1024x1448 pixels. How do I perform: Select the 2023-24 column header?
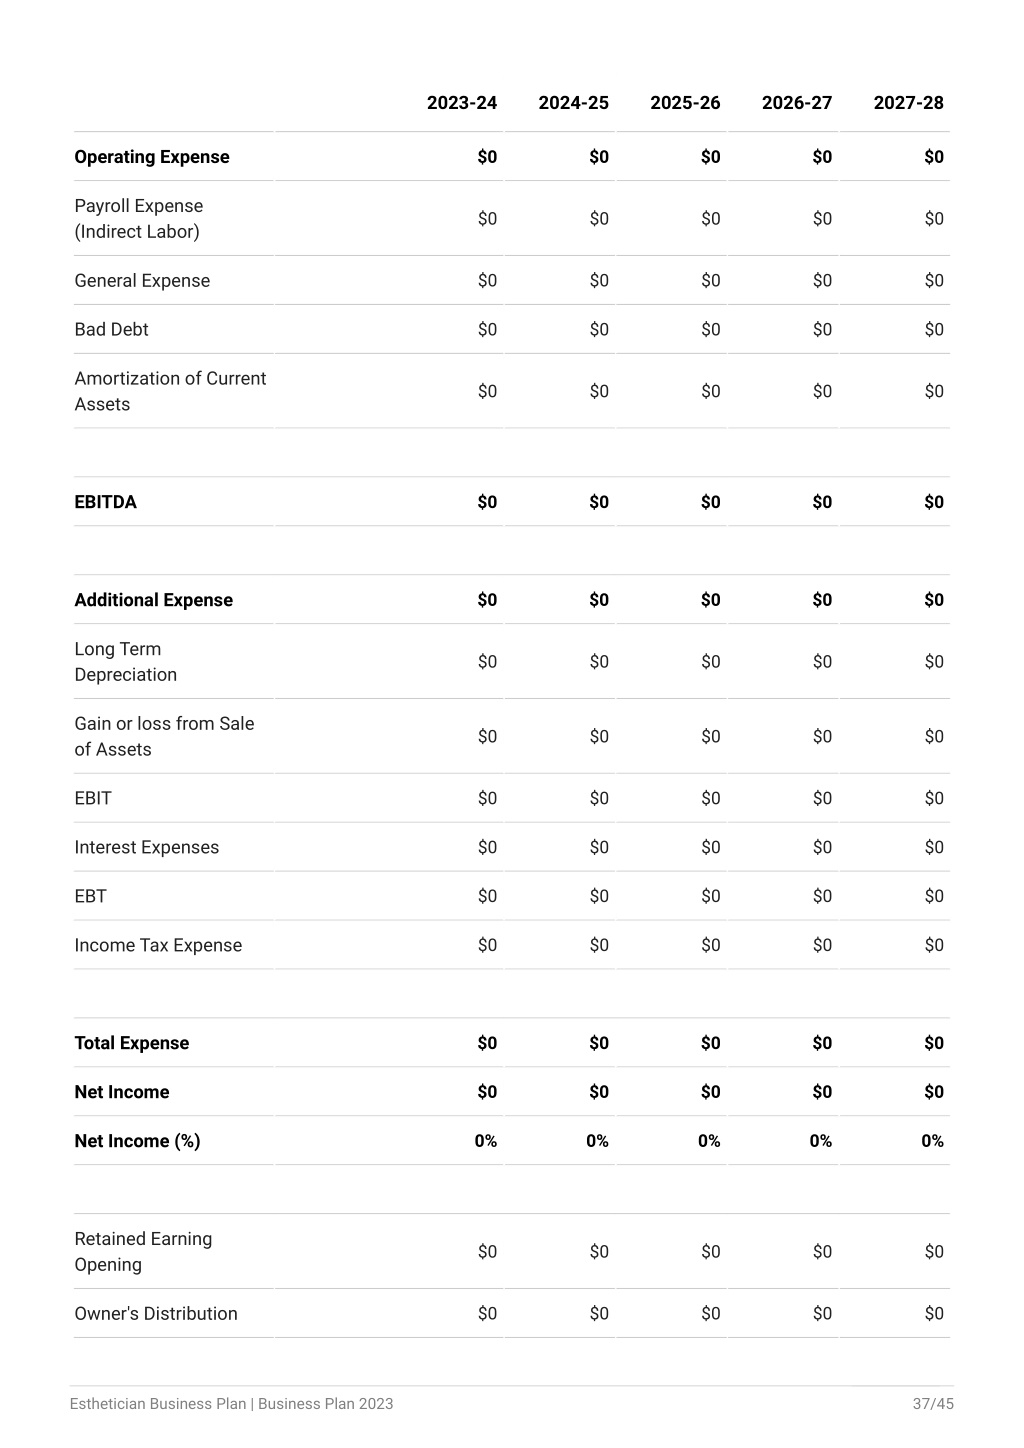point(461,103)
